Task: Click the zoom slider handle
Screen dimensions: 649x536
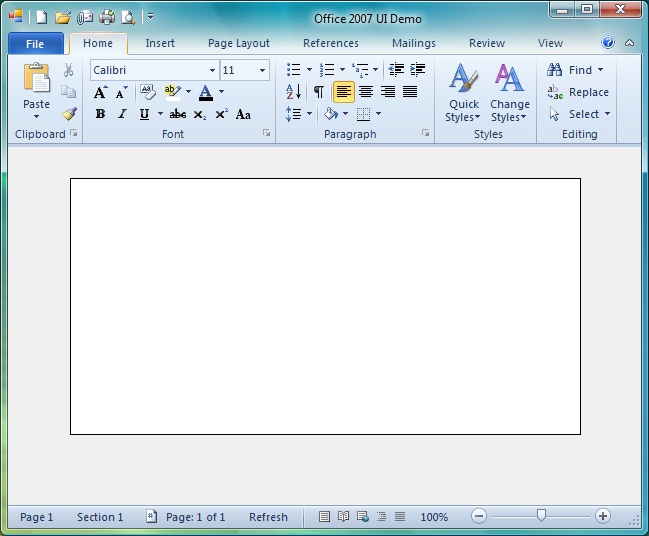Action: (x=541, y=516)
